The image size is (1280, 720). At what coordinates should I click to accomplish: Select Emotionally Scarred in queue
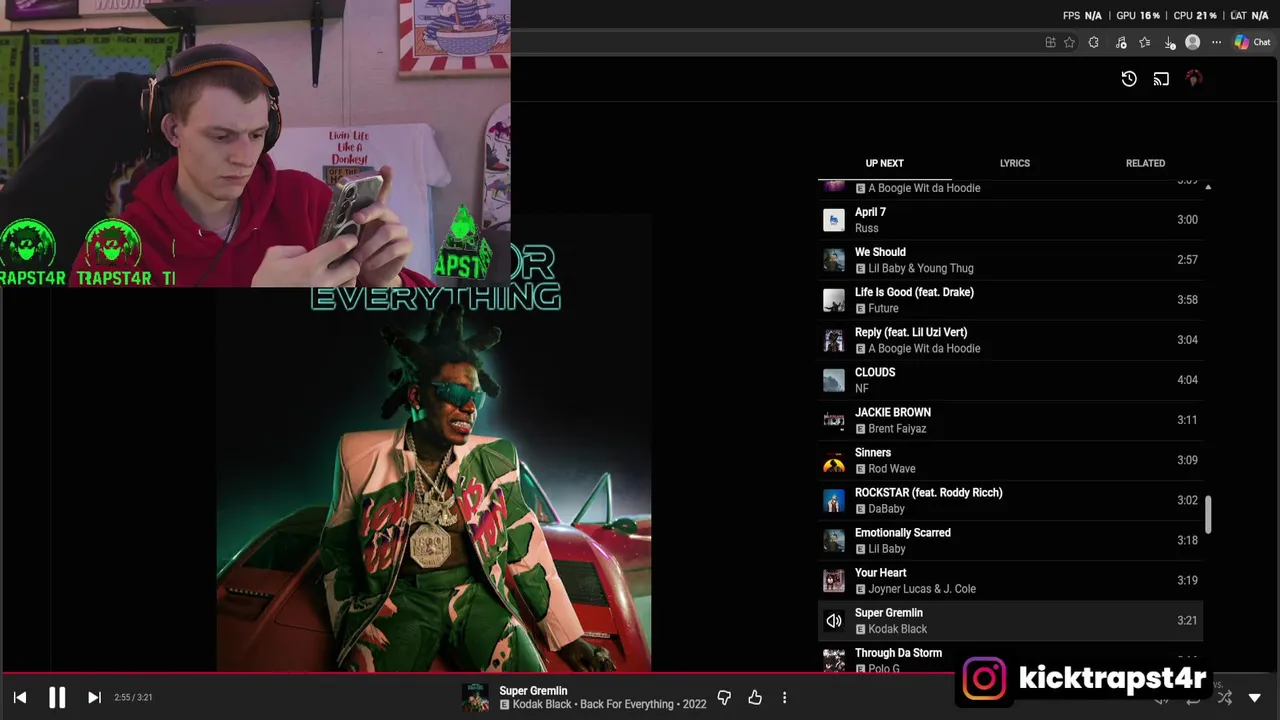[1010, 540]
